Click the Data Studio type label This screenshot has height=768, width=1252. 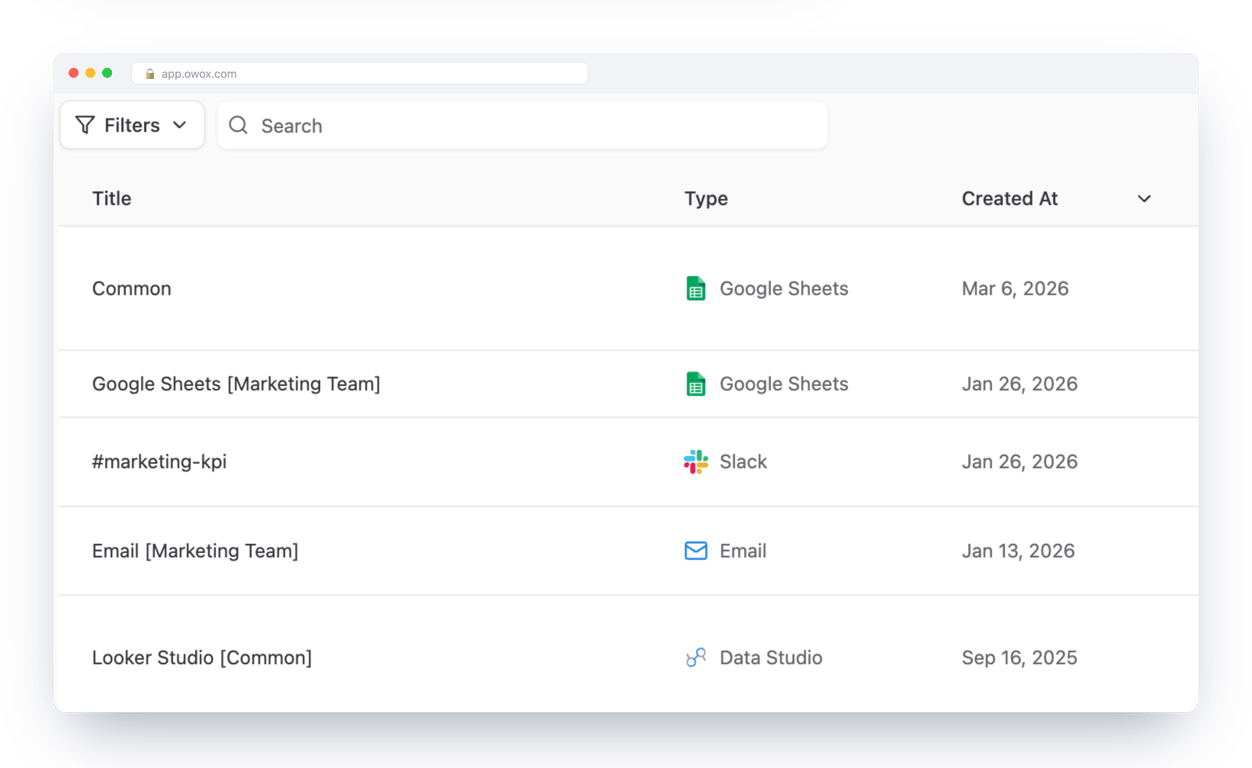(x=771, y=658)
